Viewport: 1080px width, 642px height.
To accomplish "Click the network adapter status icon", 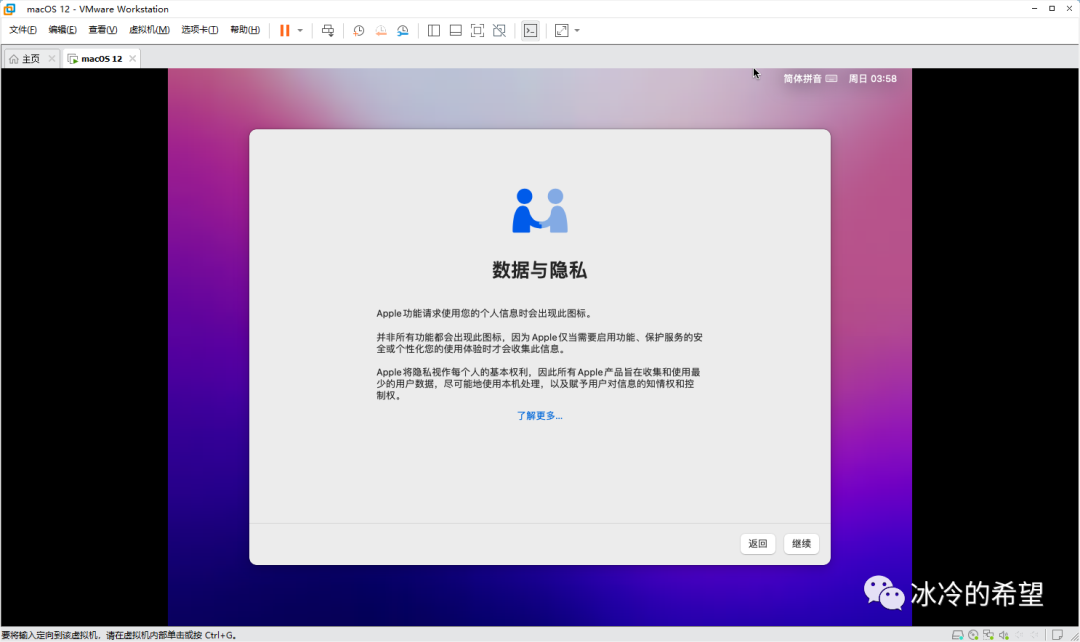I will point(988,634).
